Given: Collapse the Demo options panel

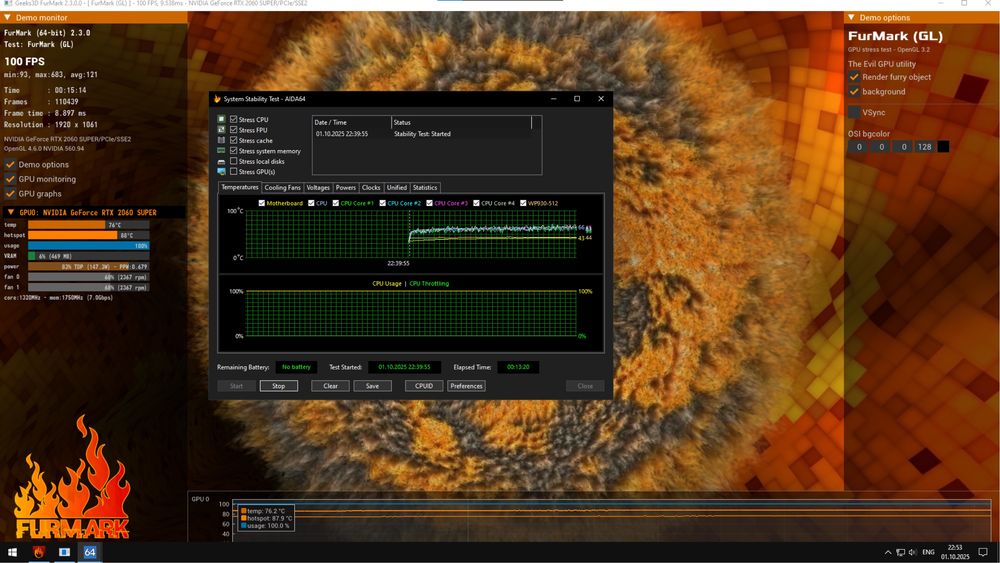Looking at the screenshot, I should click(x=851, y=18).
